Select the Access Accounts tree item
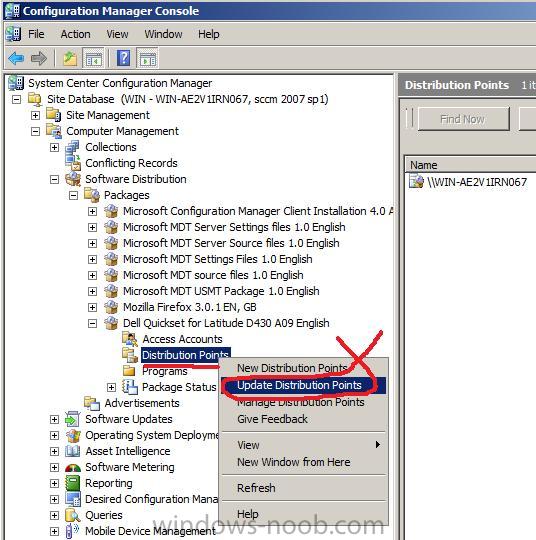The width and height of the screenshot is (536, 540). (182, 339)
